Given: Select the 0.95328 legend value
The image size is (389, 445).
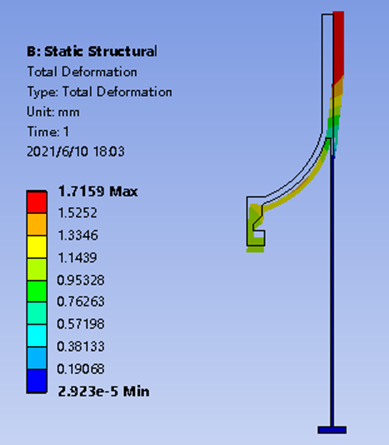Looking at the screenshot, I should pos(81,280).
